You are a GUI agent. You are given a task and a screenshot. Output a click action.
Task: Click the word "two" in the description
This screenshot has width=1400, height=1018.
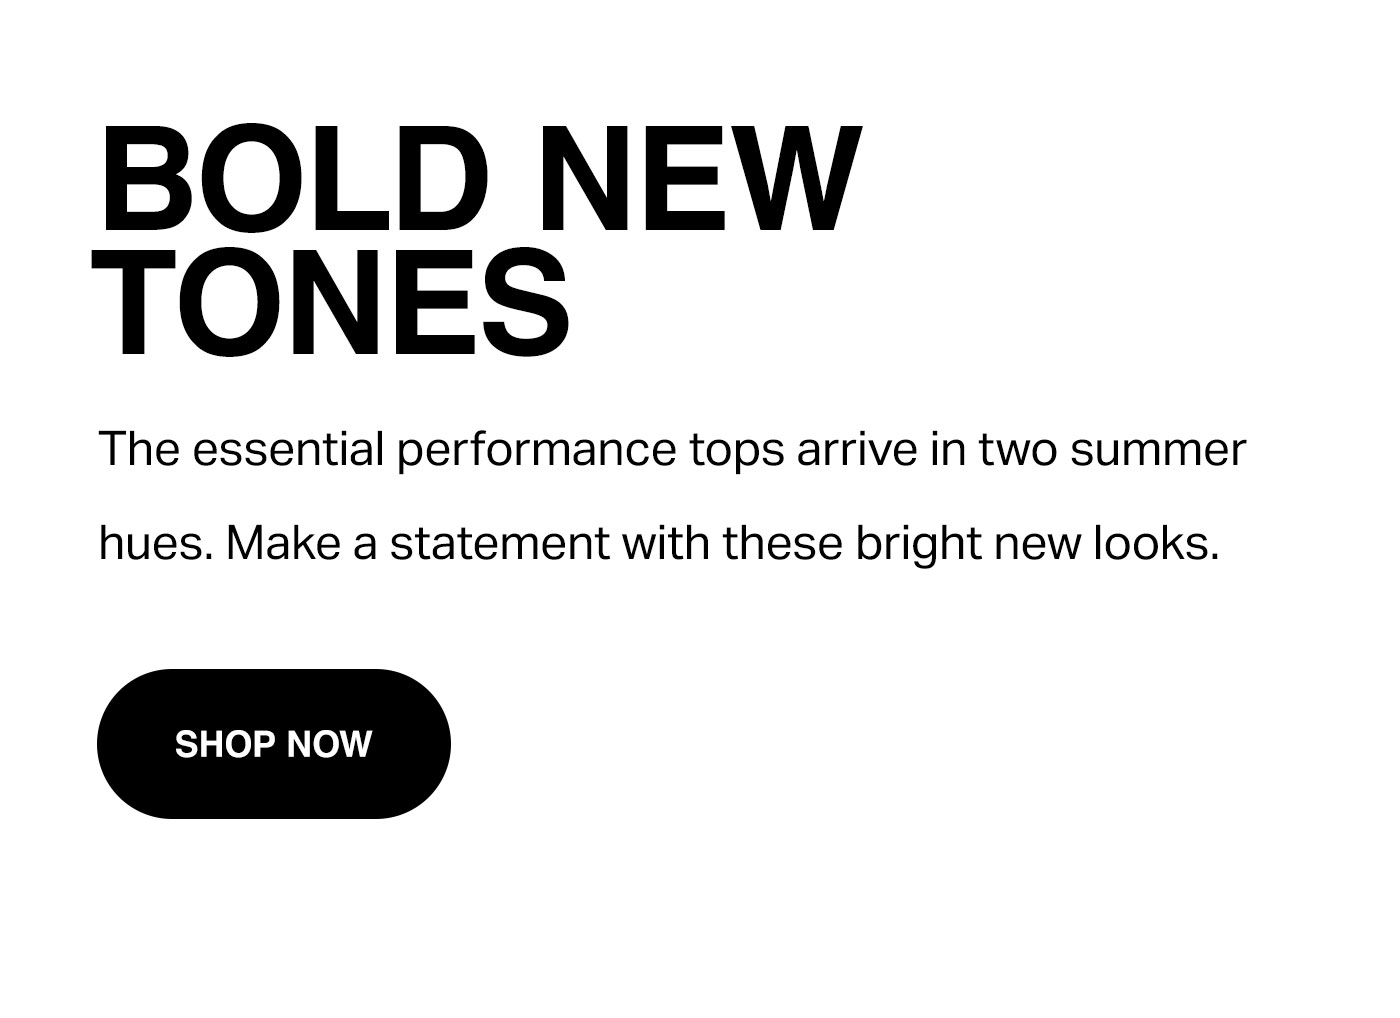(1018, 450)
